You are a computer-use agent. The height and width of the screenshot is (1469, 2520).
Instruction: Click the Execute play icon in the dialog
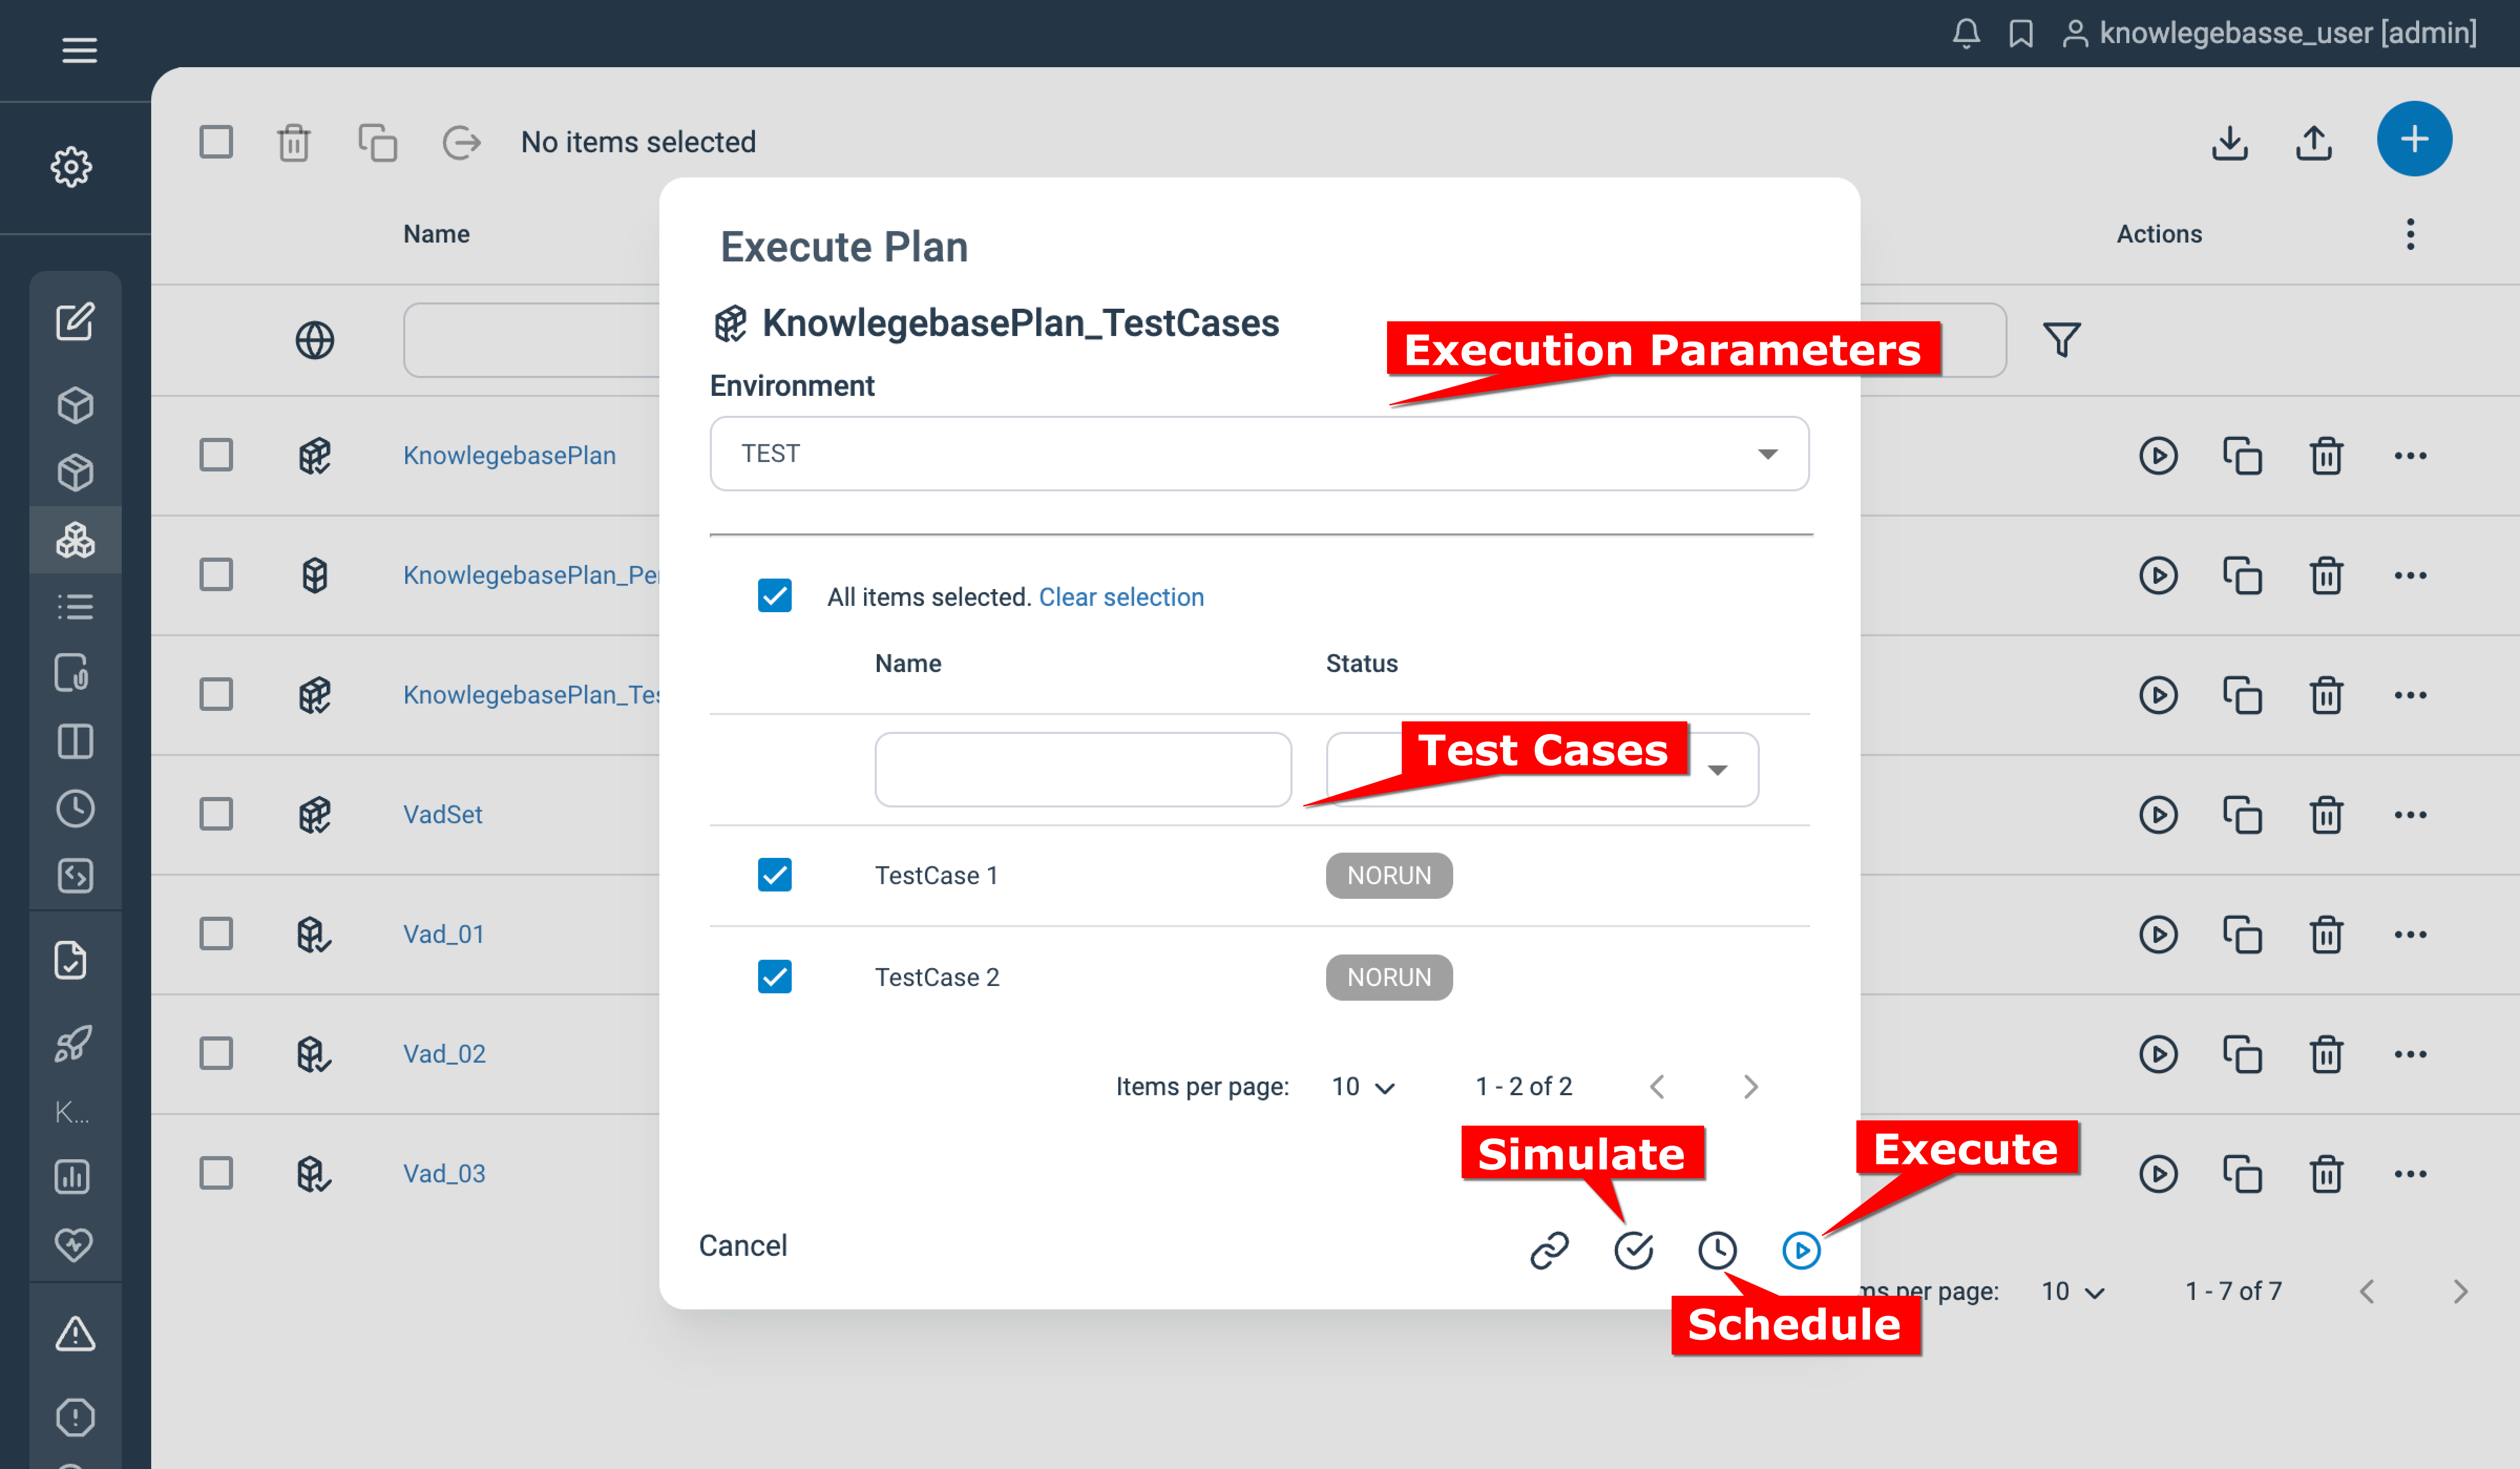[1801, 1249]
